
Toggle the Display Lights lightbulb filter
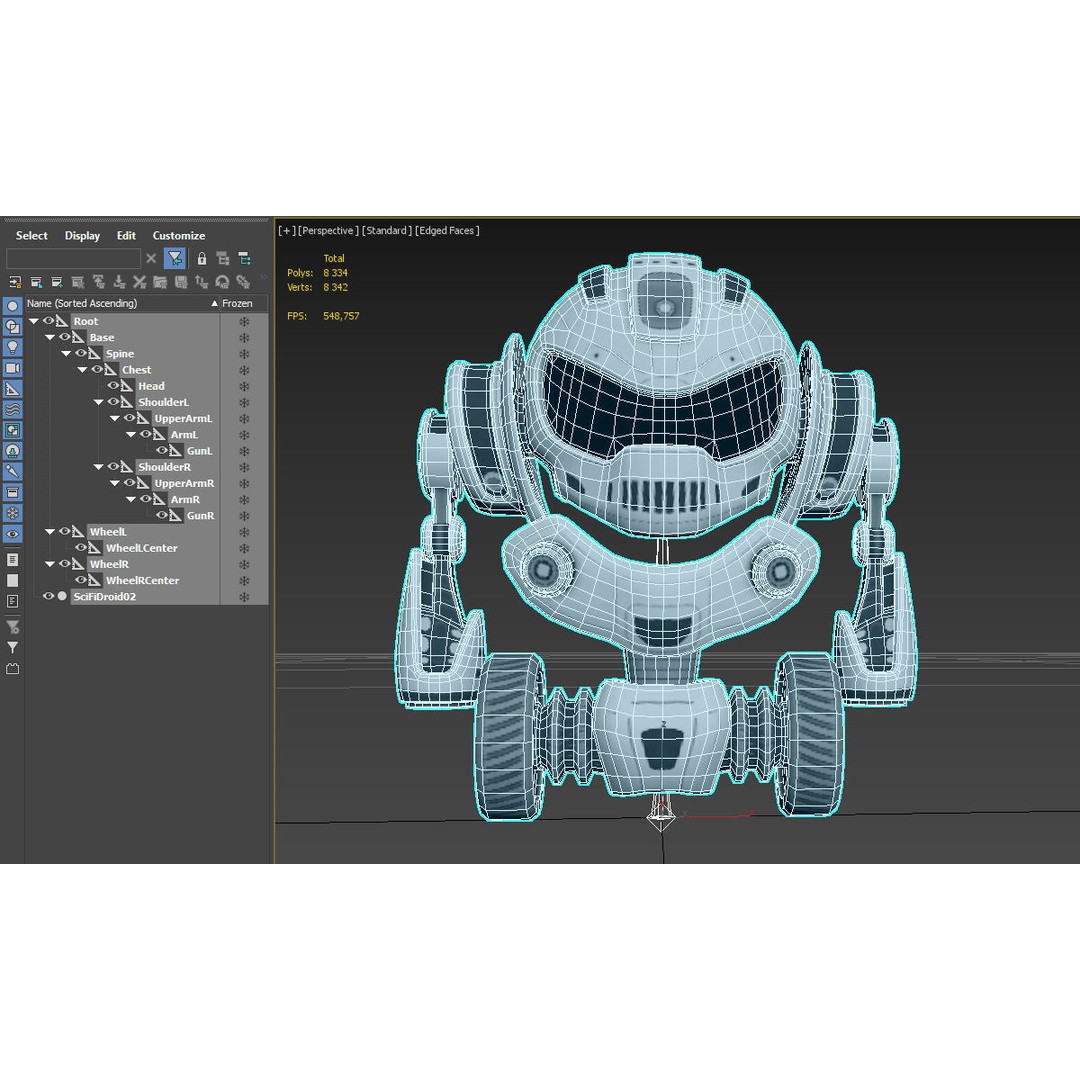pyautogui.click(x=12, y=347)
